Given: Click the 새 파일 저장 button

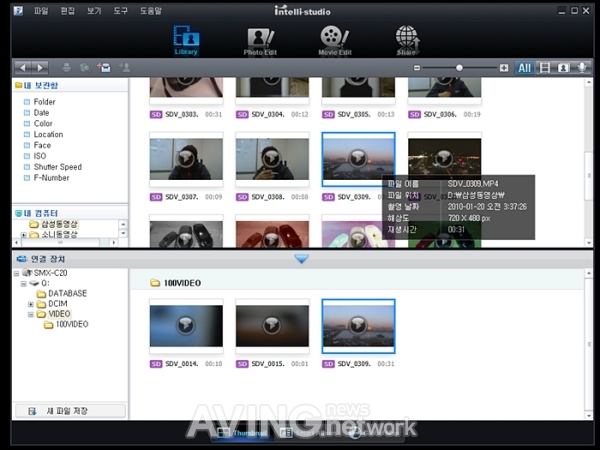Looking at the screenshot, I should pyautogui.click(x=70, y=411).
